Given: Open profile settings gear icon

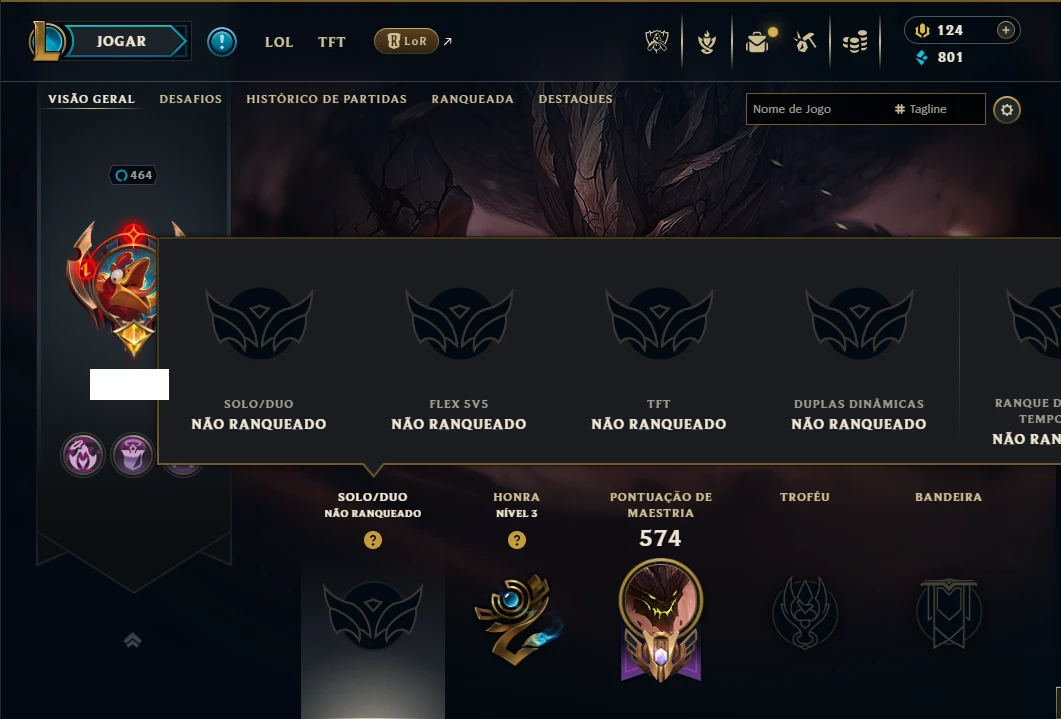Looking at the screenshot, I should (x=1007, y=110).
